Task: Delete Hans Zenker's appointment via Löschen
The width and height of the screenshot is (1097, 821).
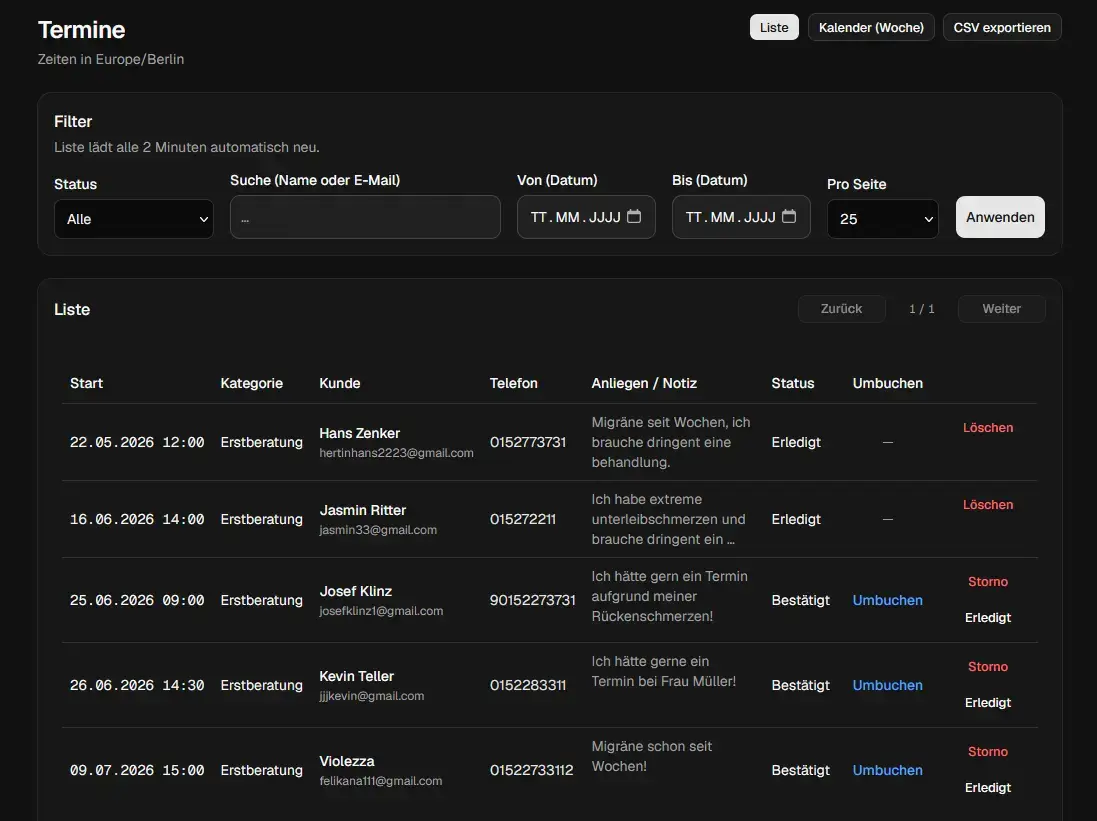Action: (x=987, y=428)
